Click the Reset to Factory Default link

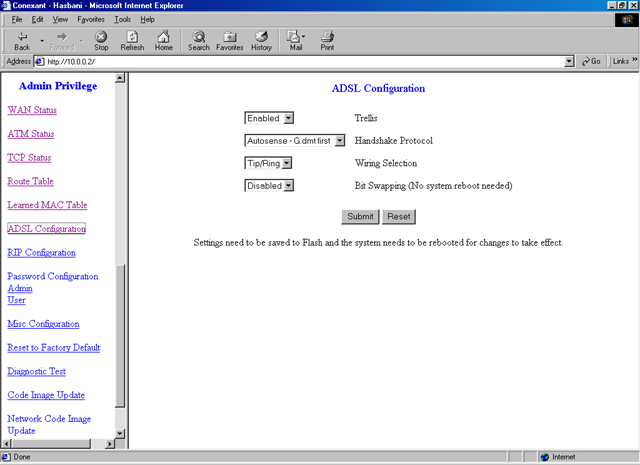53,348
